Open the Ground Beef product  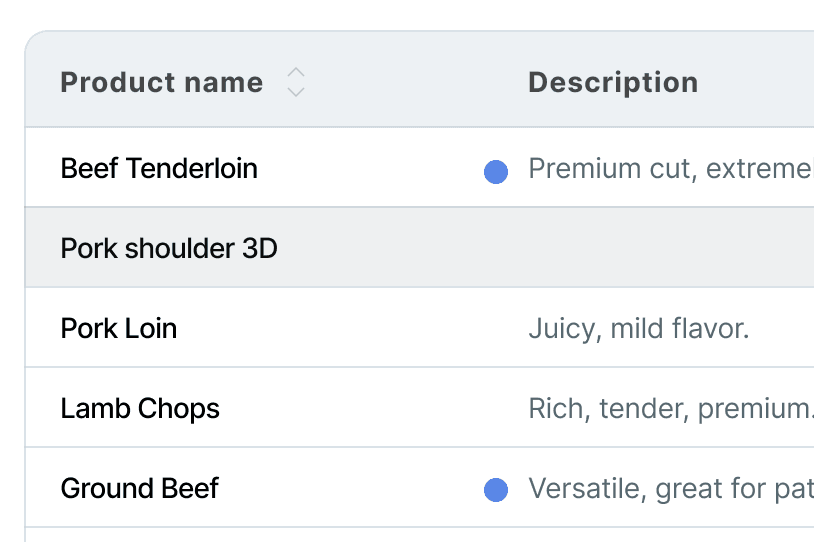140,489
